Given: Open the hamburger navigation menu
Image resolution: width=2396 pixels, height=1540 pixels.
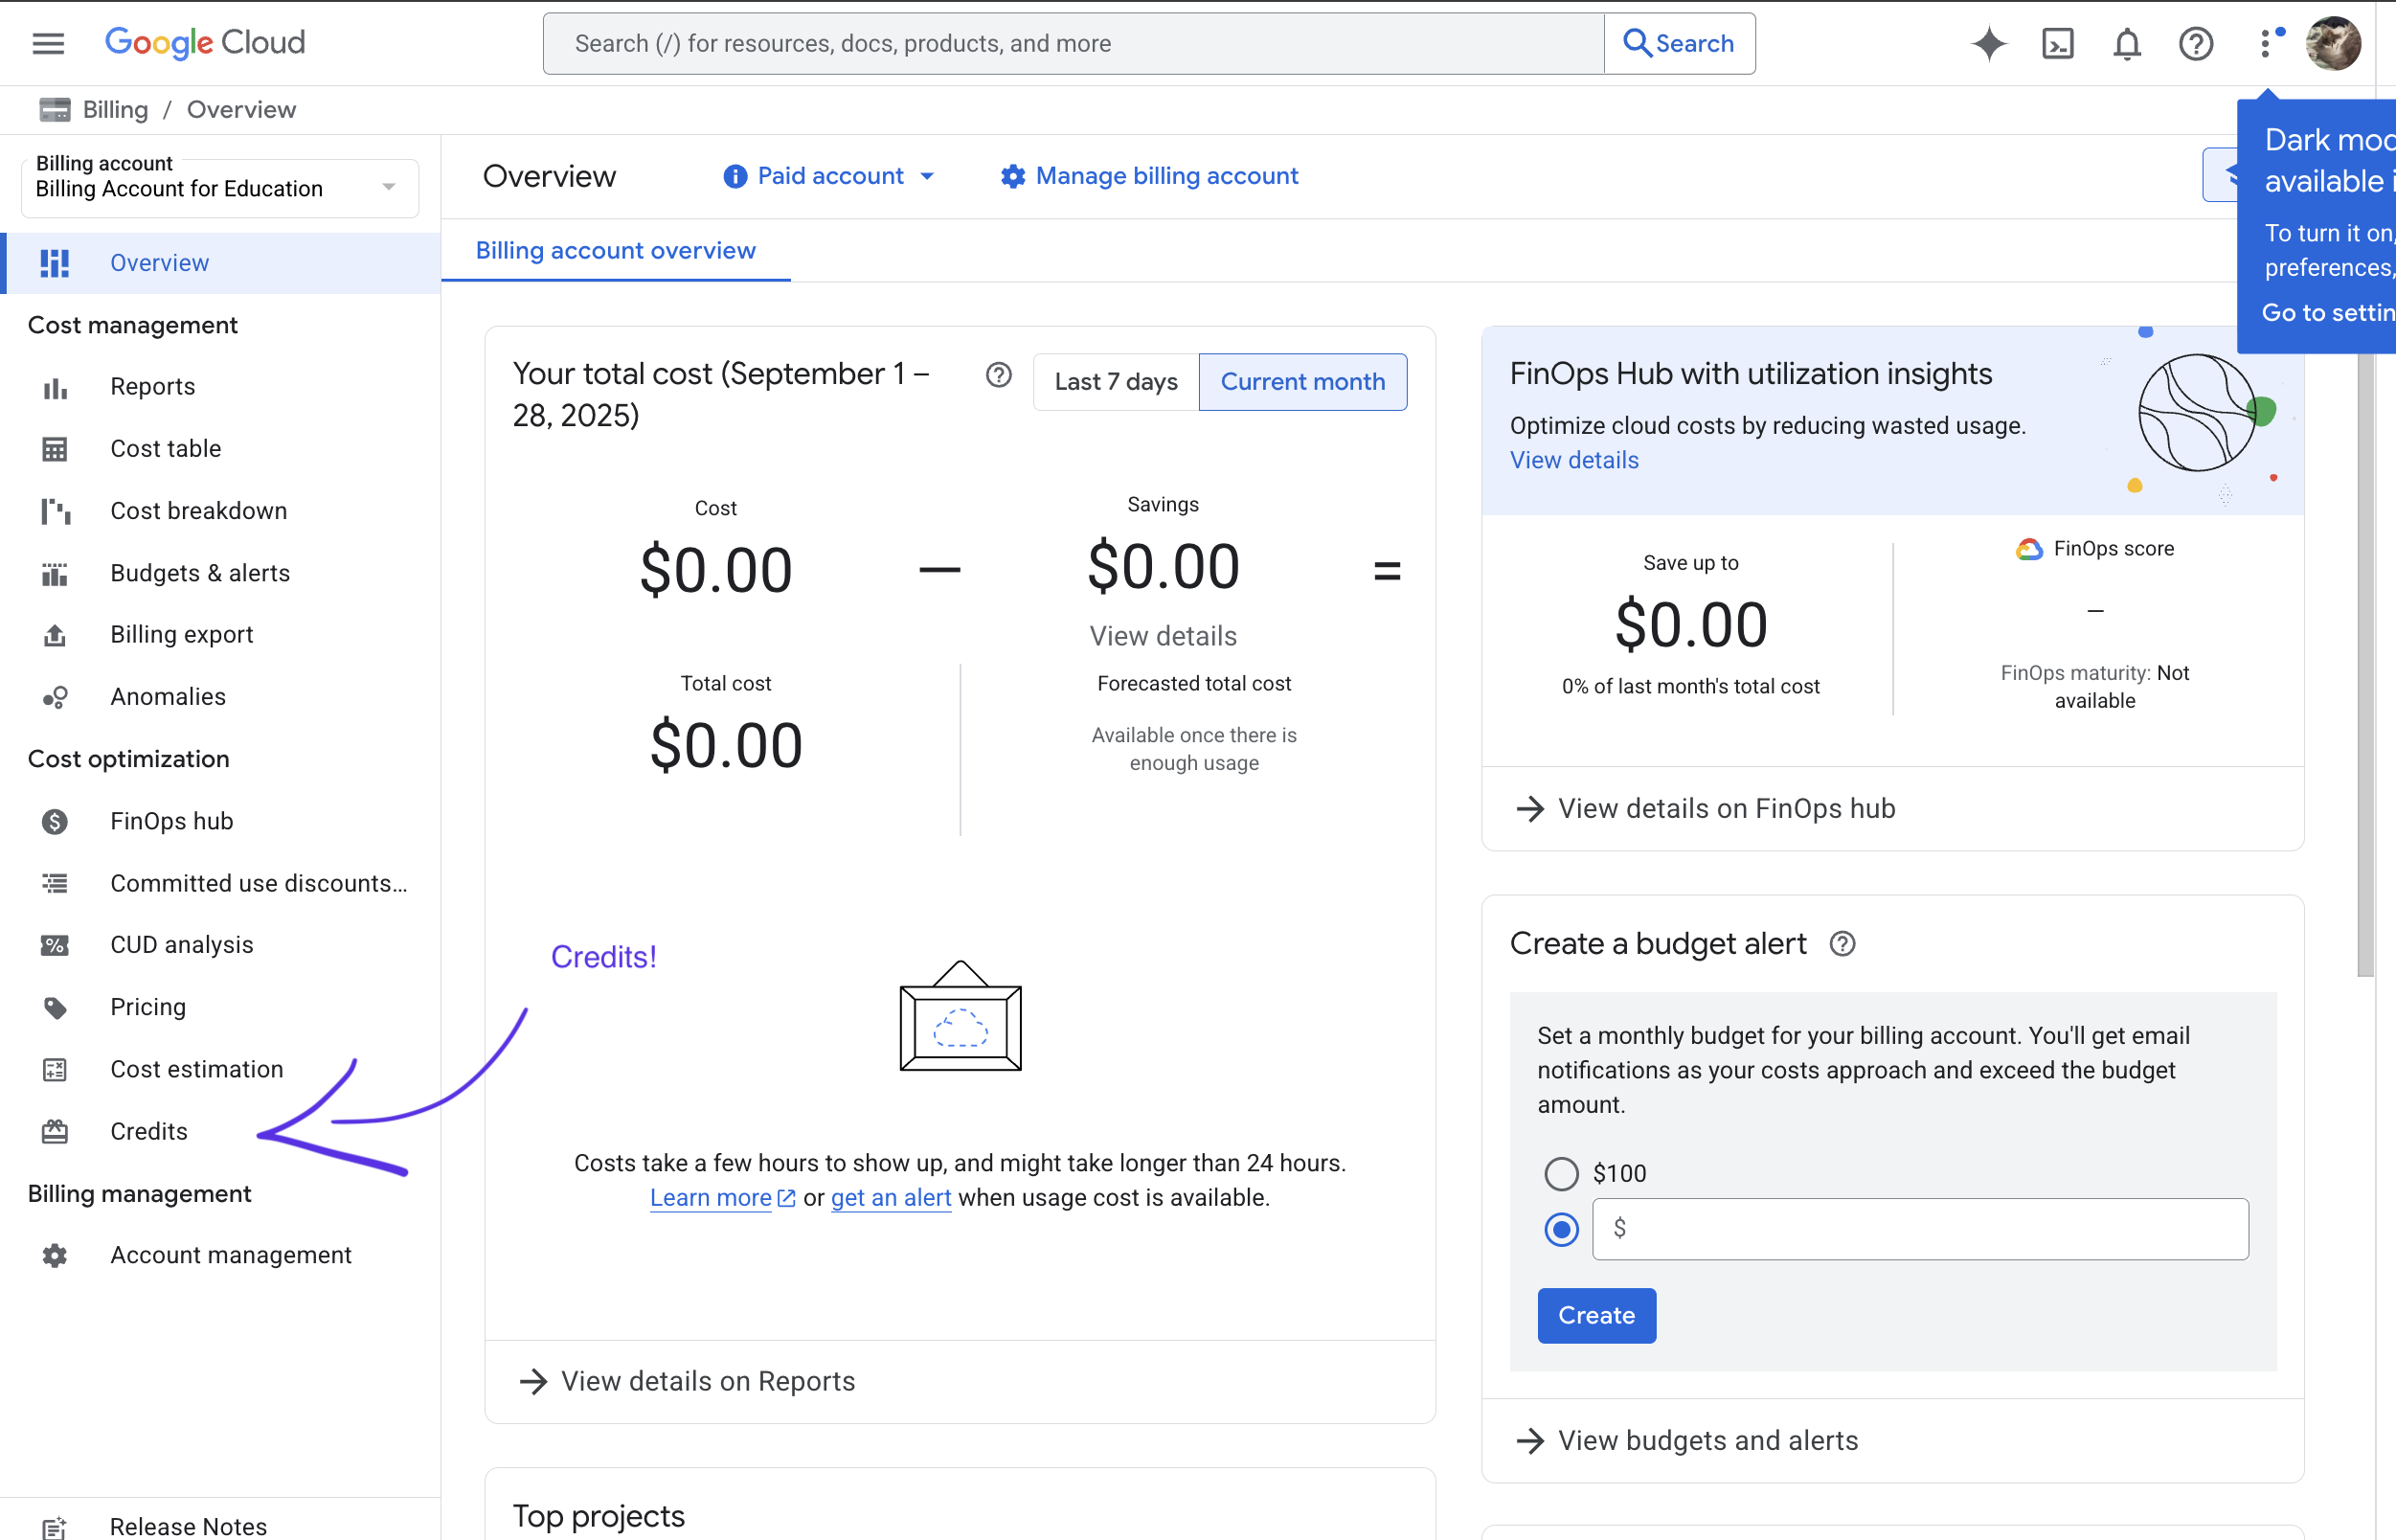Looking at the screenshot, I should click(48, 43).
